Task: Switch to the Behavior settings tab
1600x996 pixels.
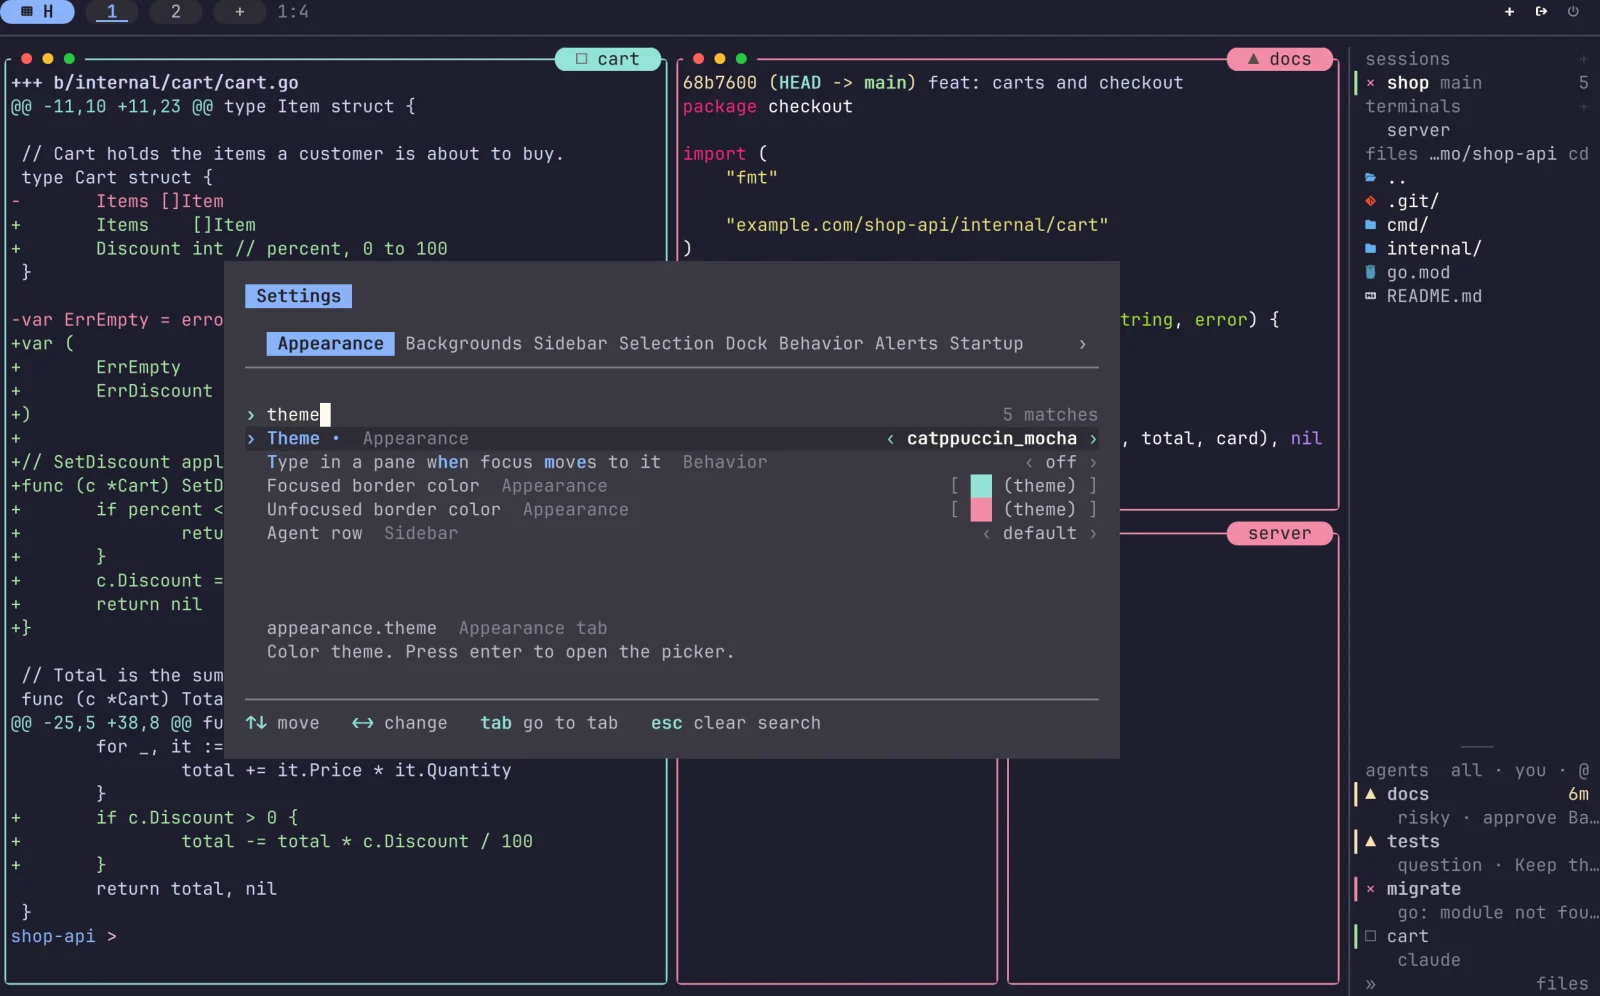Action: point(820,344)
